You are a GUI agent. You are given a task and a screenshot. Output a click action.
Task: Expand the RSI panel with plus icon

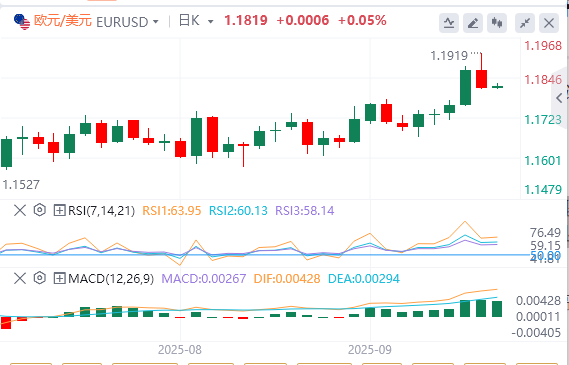59,210
